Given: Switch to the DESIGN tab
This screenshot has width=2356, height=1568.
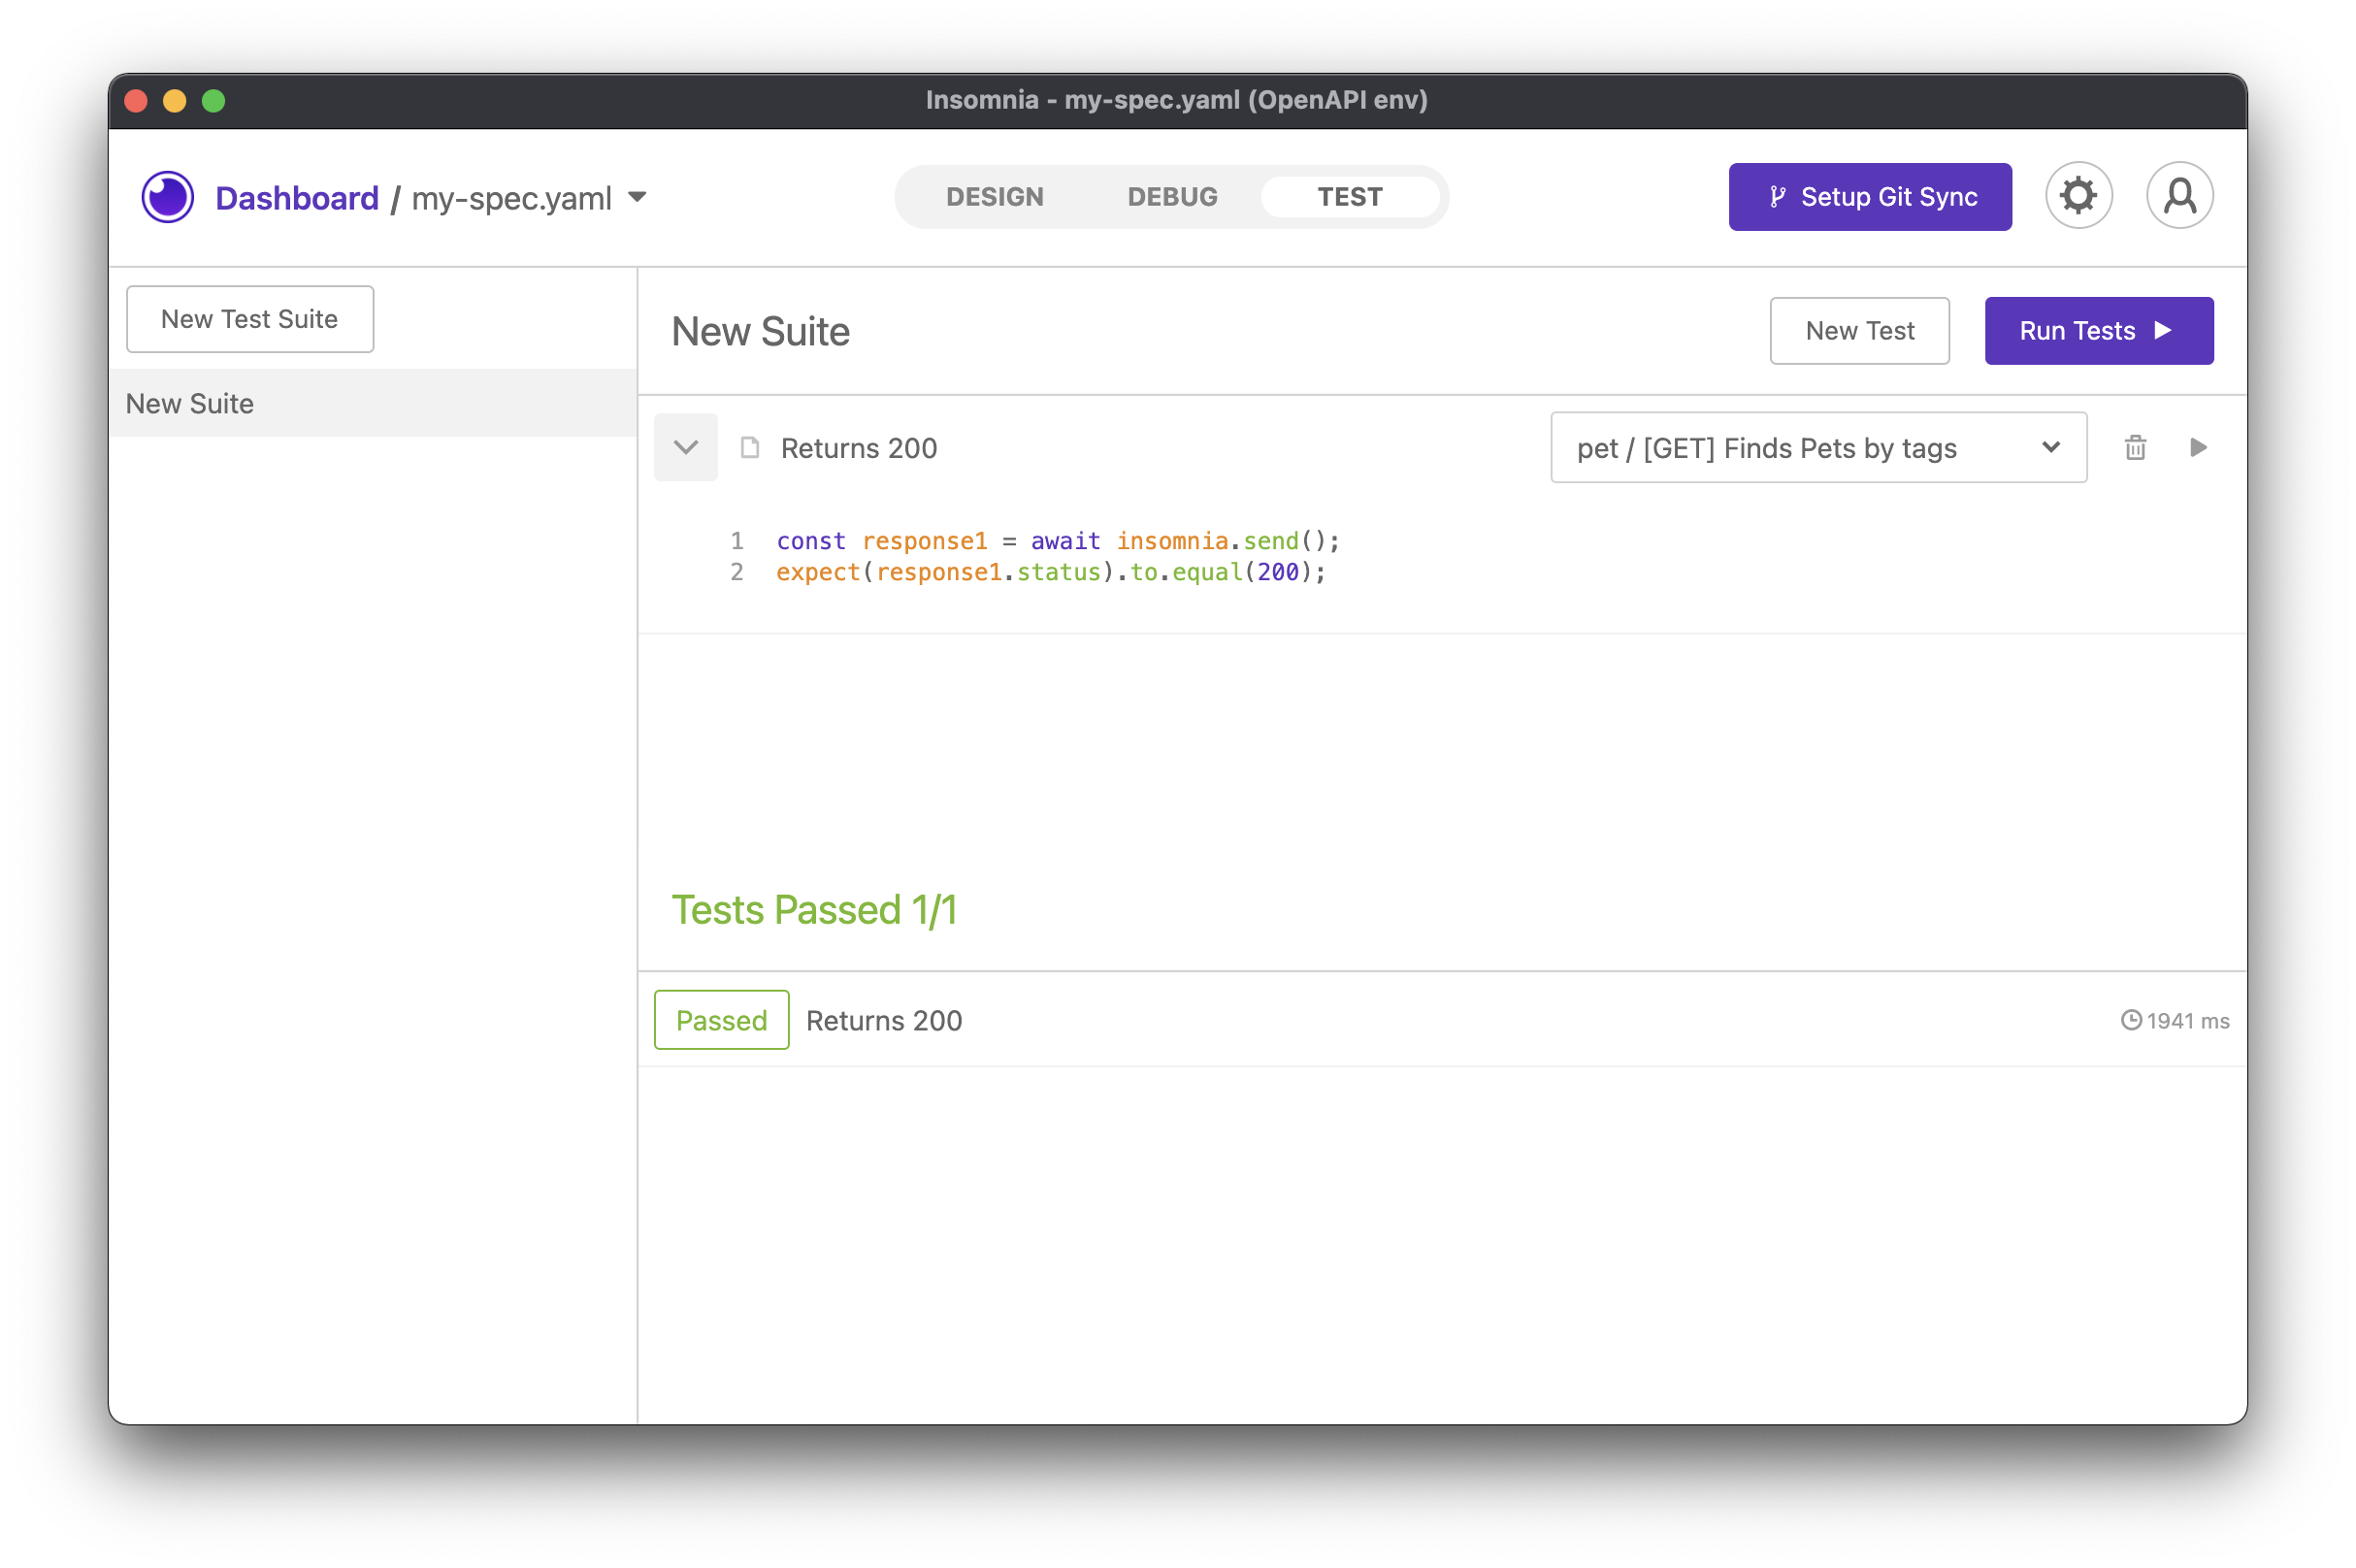Looking at the screenshot, I should (x=994, y=197).
